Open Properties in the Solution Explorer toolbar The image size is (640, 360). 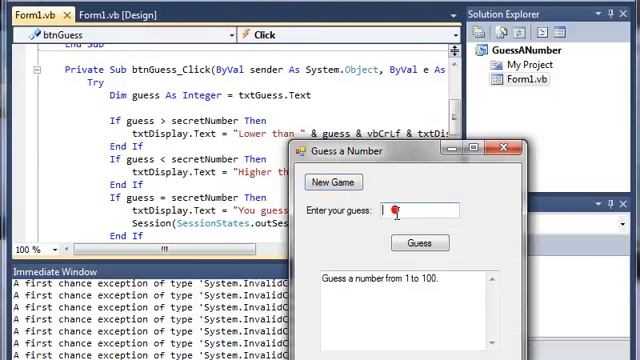click(x=479, y=32)
